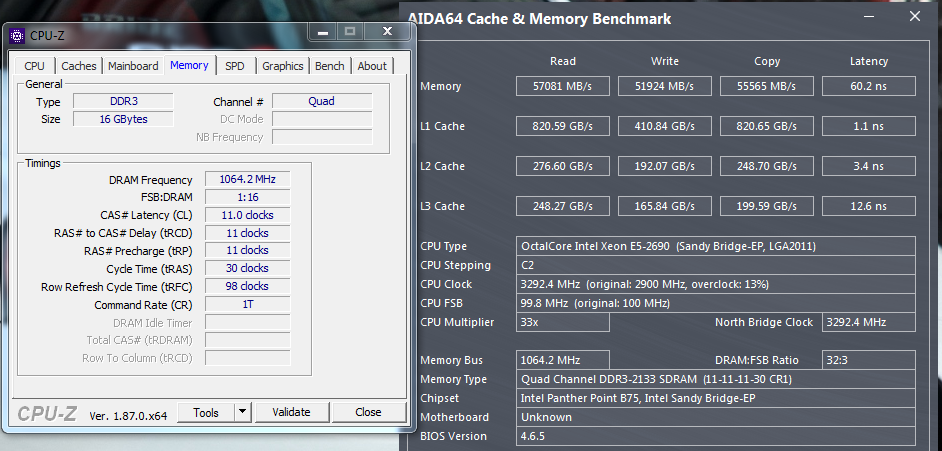Click the DRAM:FSB Ratio value 32:3
Screen dimensions: 942x451
[x=869, y=360]
